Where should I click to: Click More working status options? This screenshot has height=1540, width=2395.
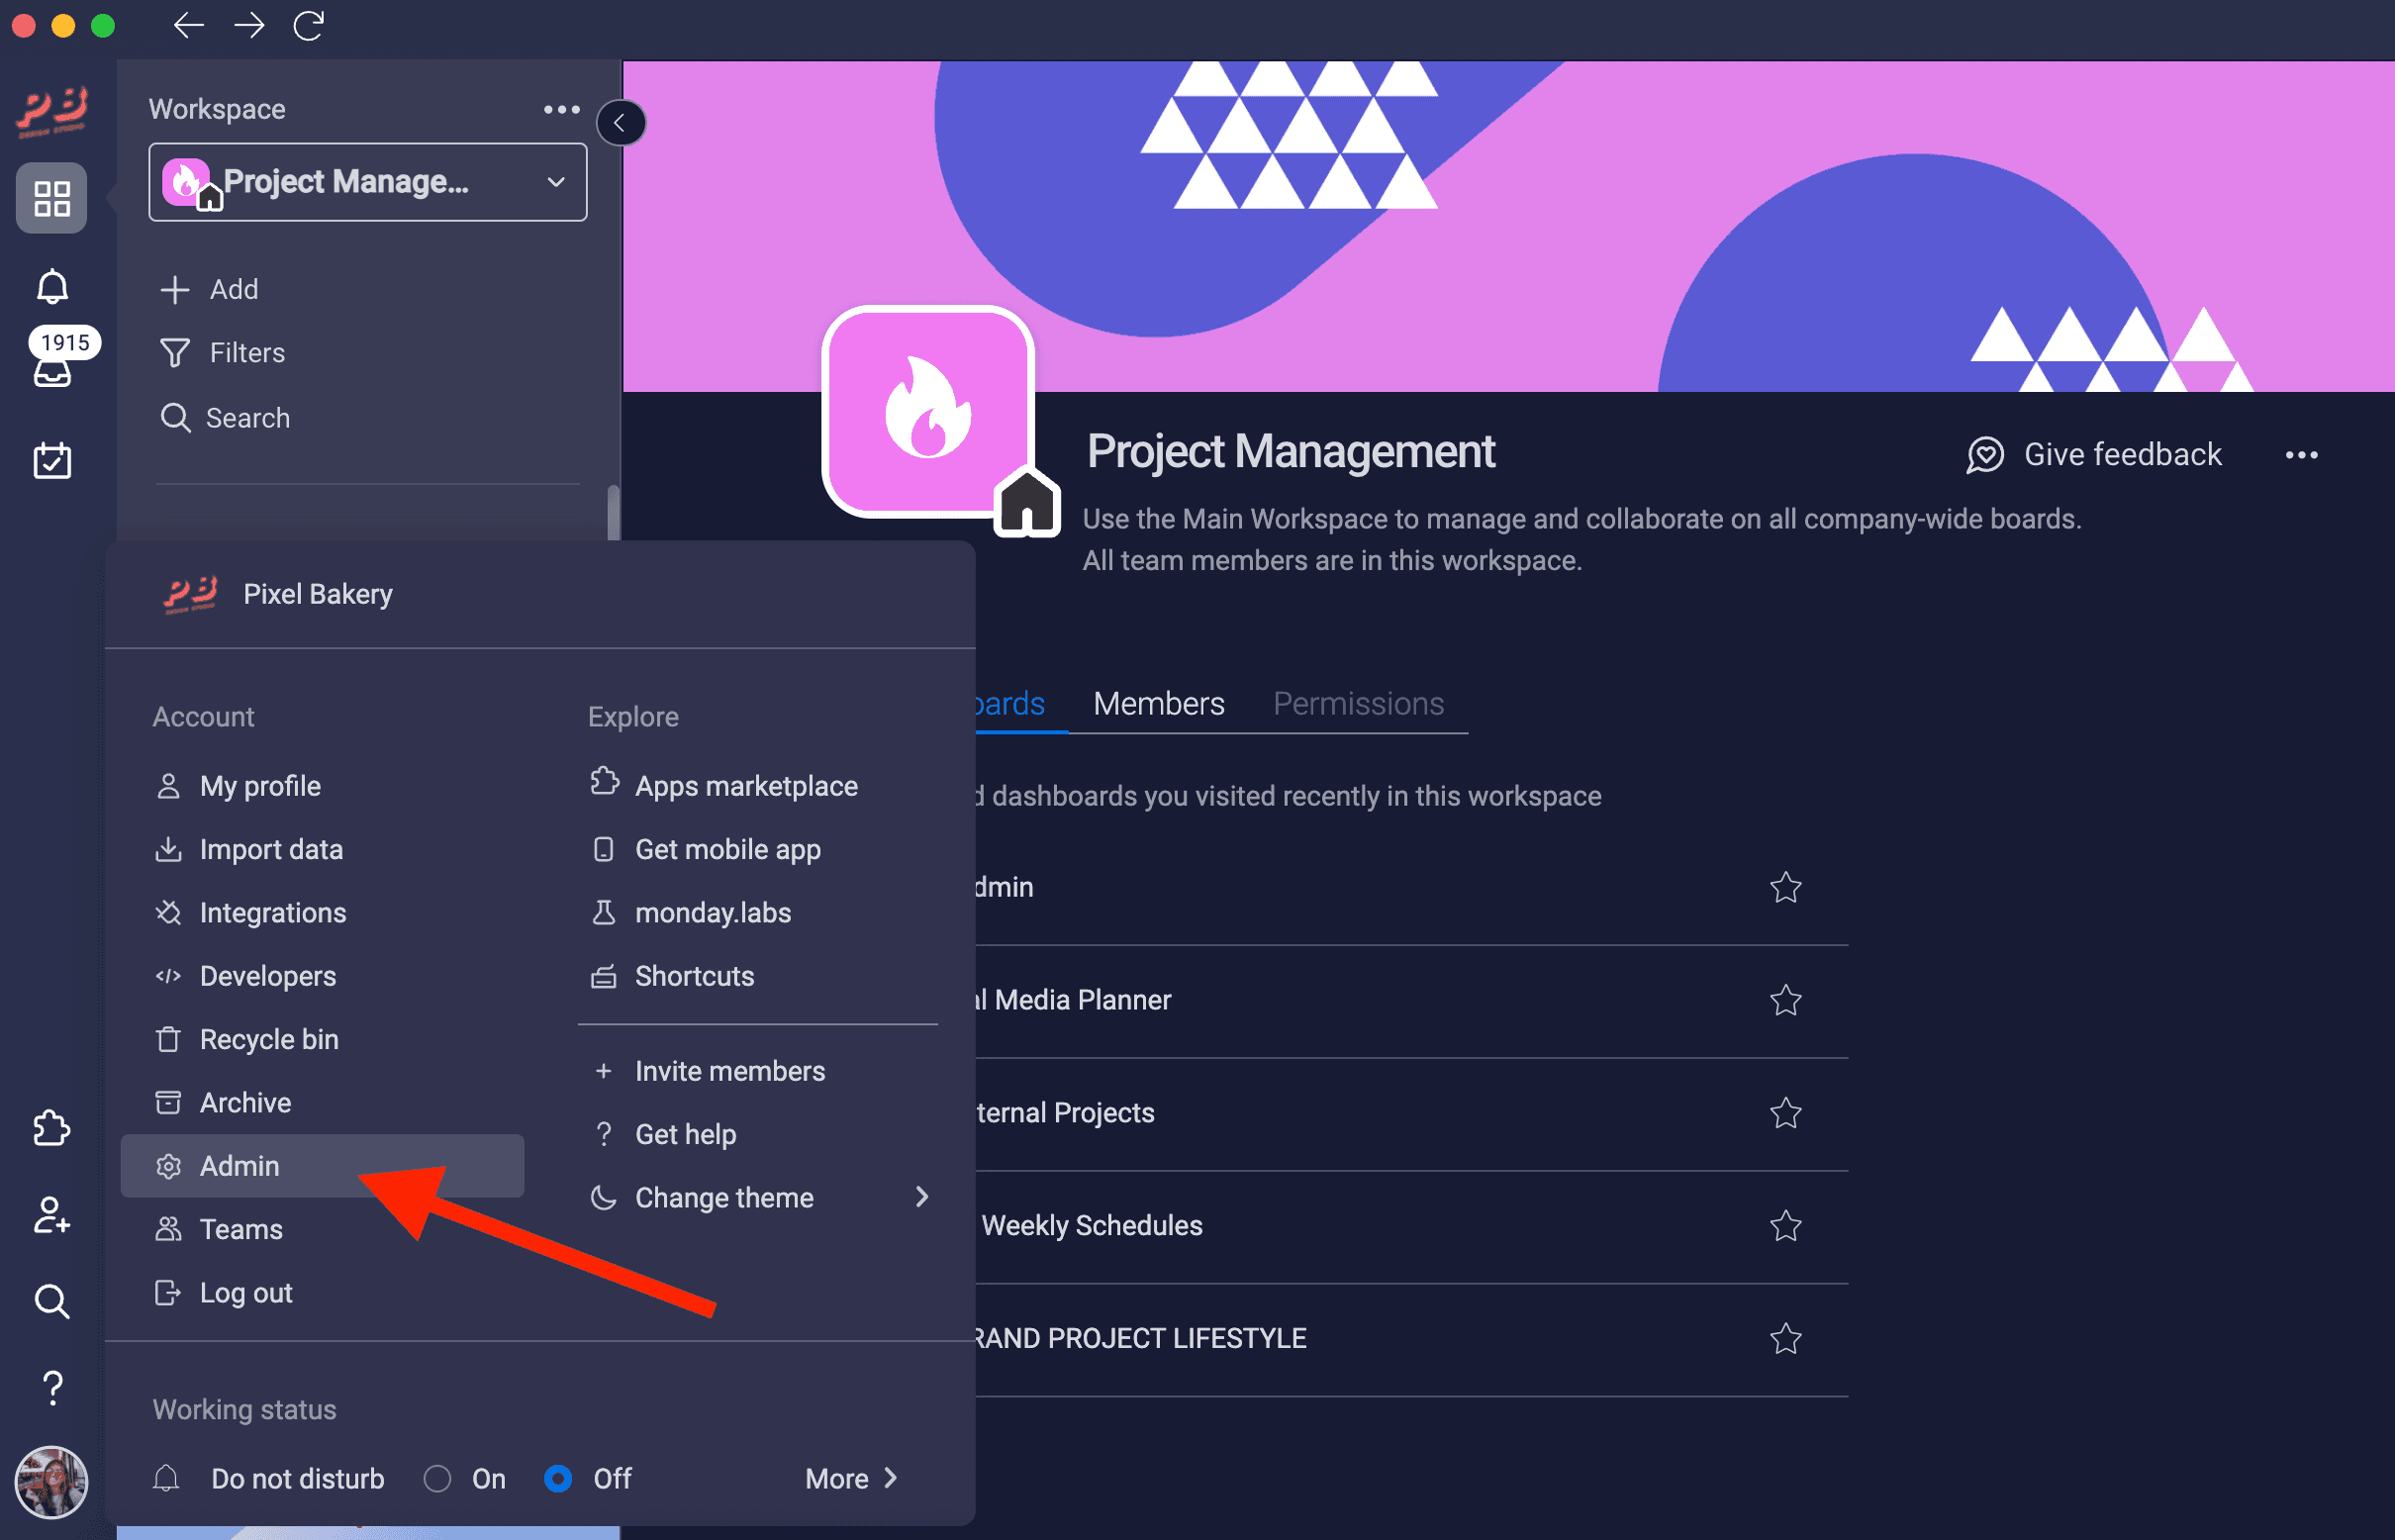pos(854,1479)
